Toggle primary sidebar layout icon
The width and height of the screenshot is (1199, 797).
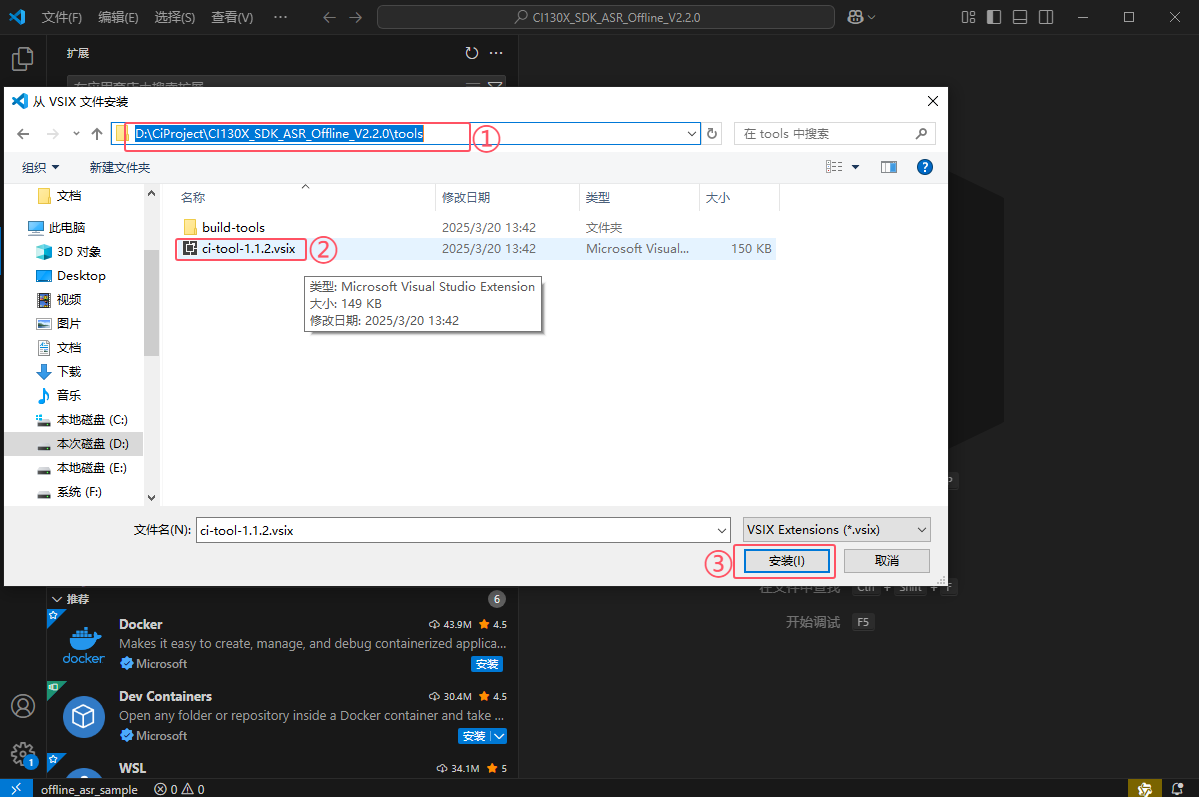tap(994, 17)
